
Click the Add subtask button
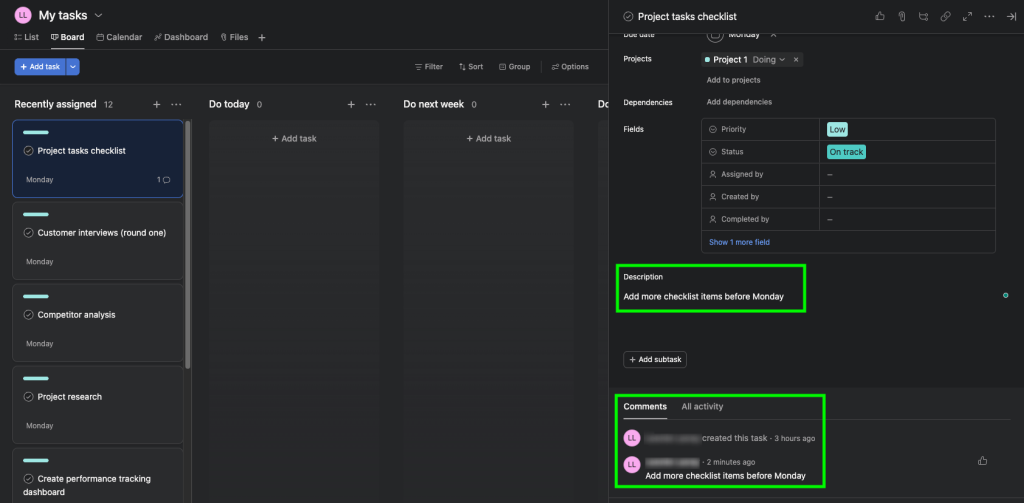(x=655, y=359)
